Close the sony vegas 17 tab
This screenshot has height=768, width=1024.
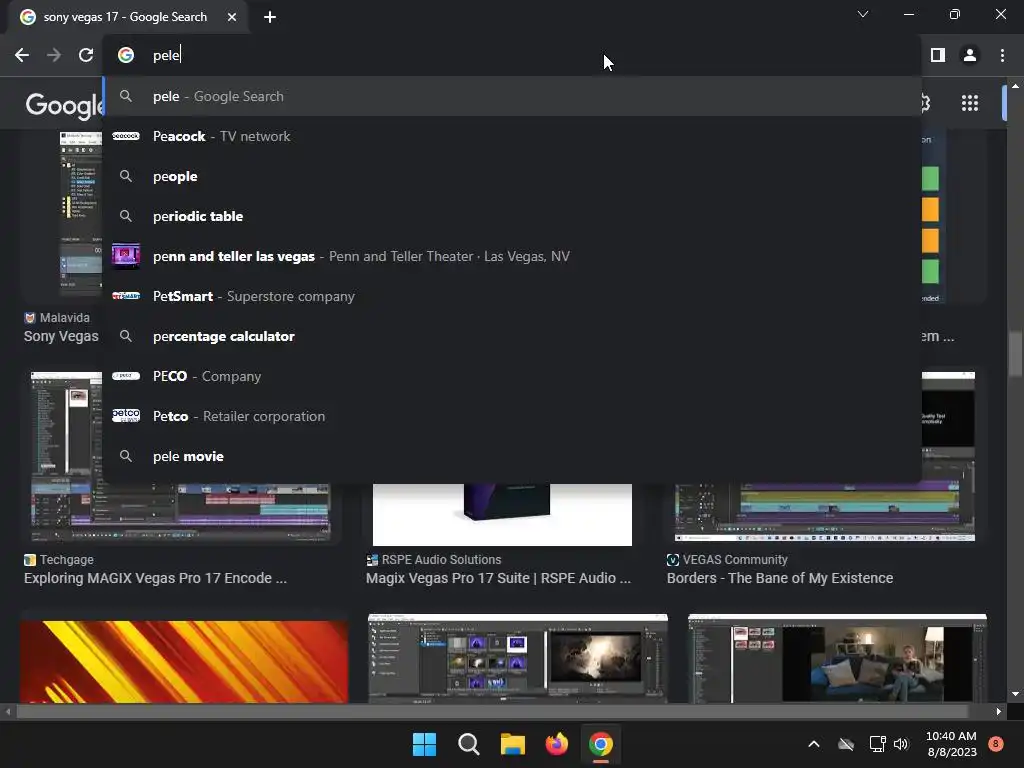click(x=232, y=17)
